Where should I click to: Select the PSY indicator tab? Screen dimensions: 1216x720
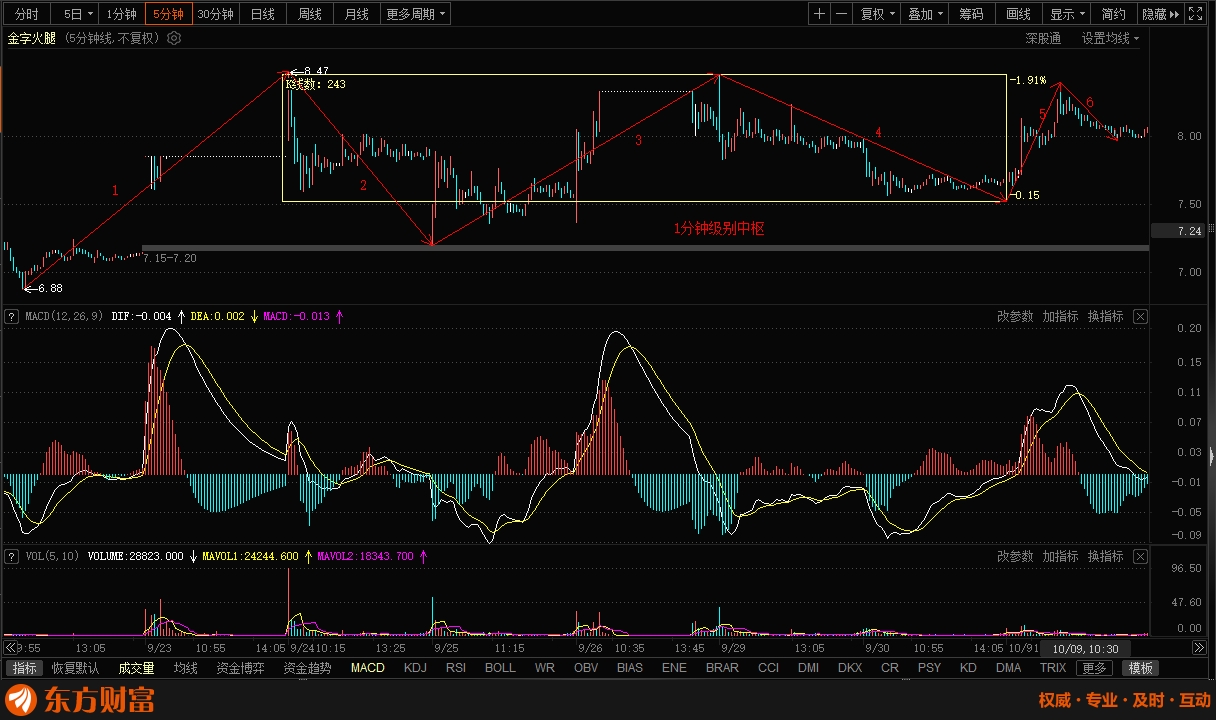coord(929,668)
